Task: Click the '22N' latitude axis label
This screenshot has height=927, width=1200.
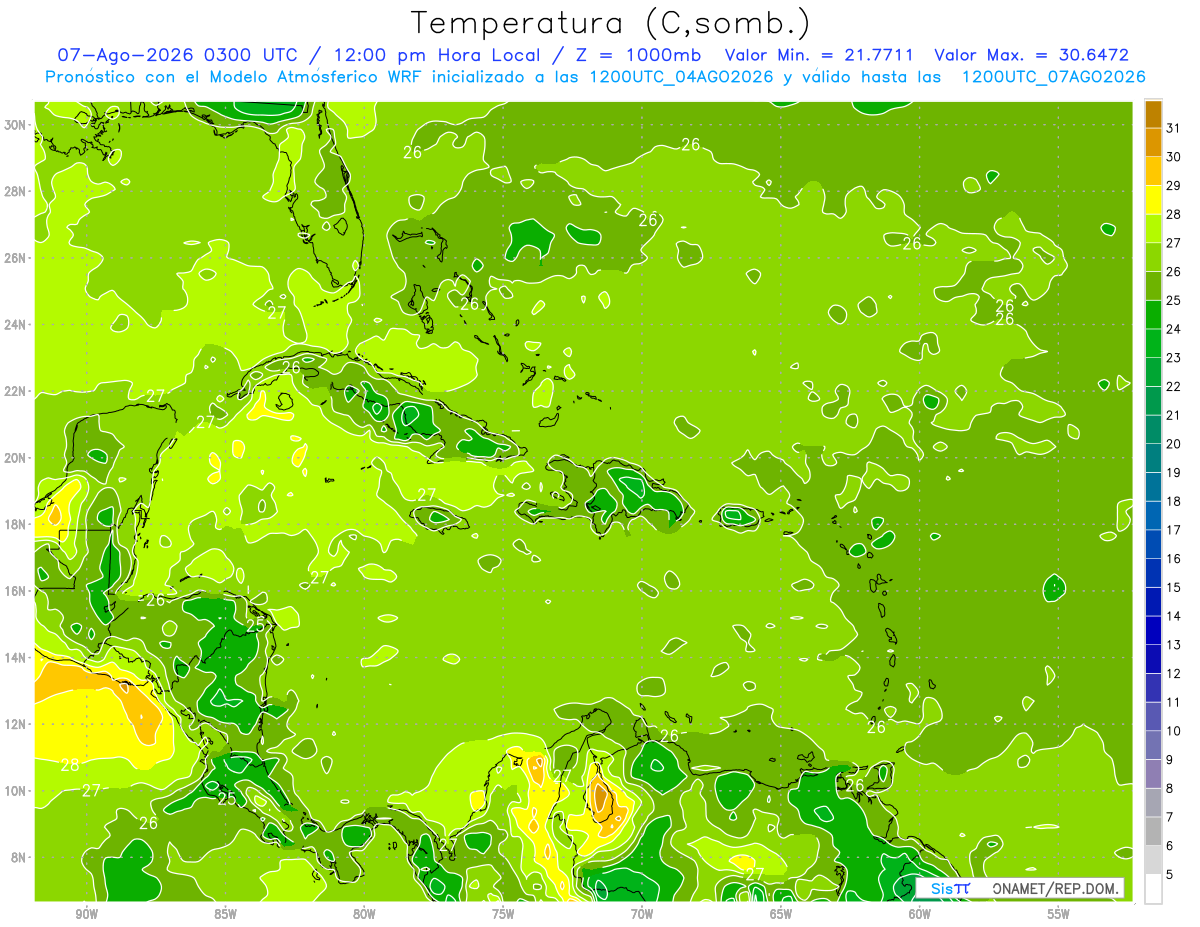Action: coord(15,391)
